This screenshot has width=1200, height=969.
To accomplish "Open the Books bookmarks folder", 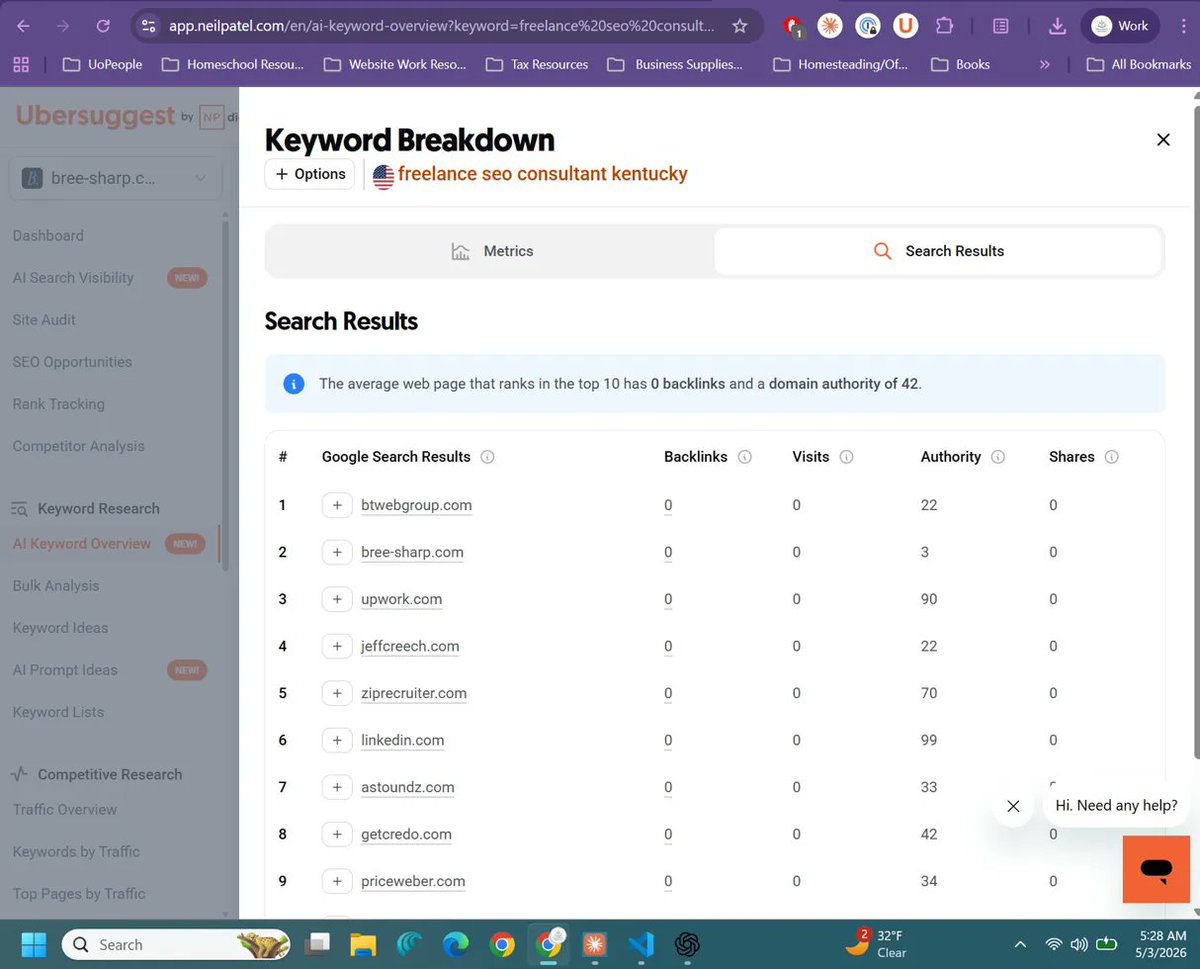I will 960,64.
